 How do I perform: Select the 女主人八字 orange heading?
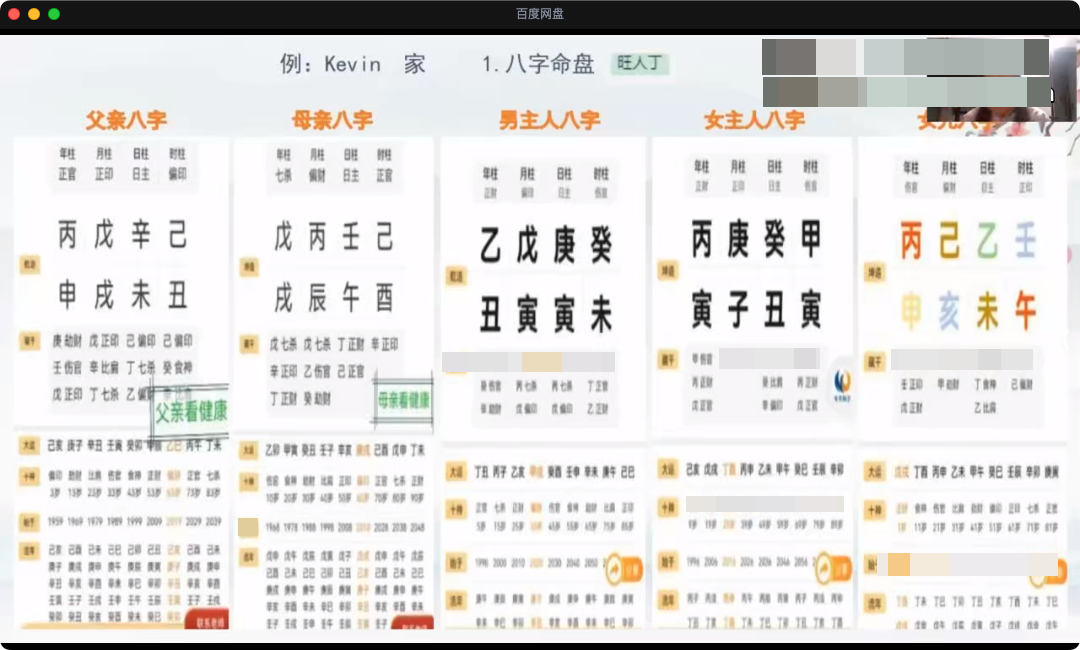(754, 121)
